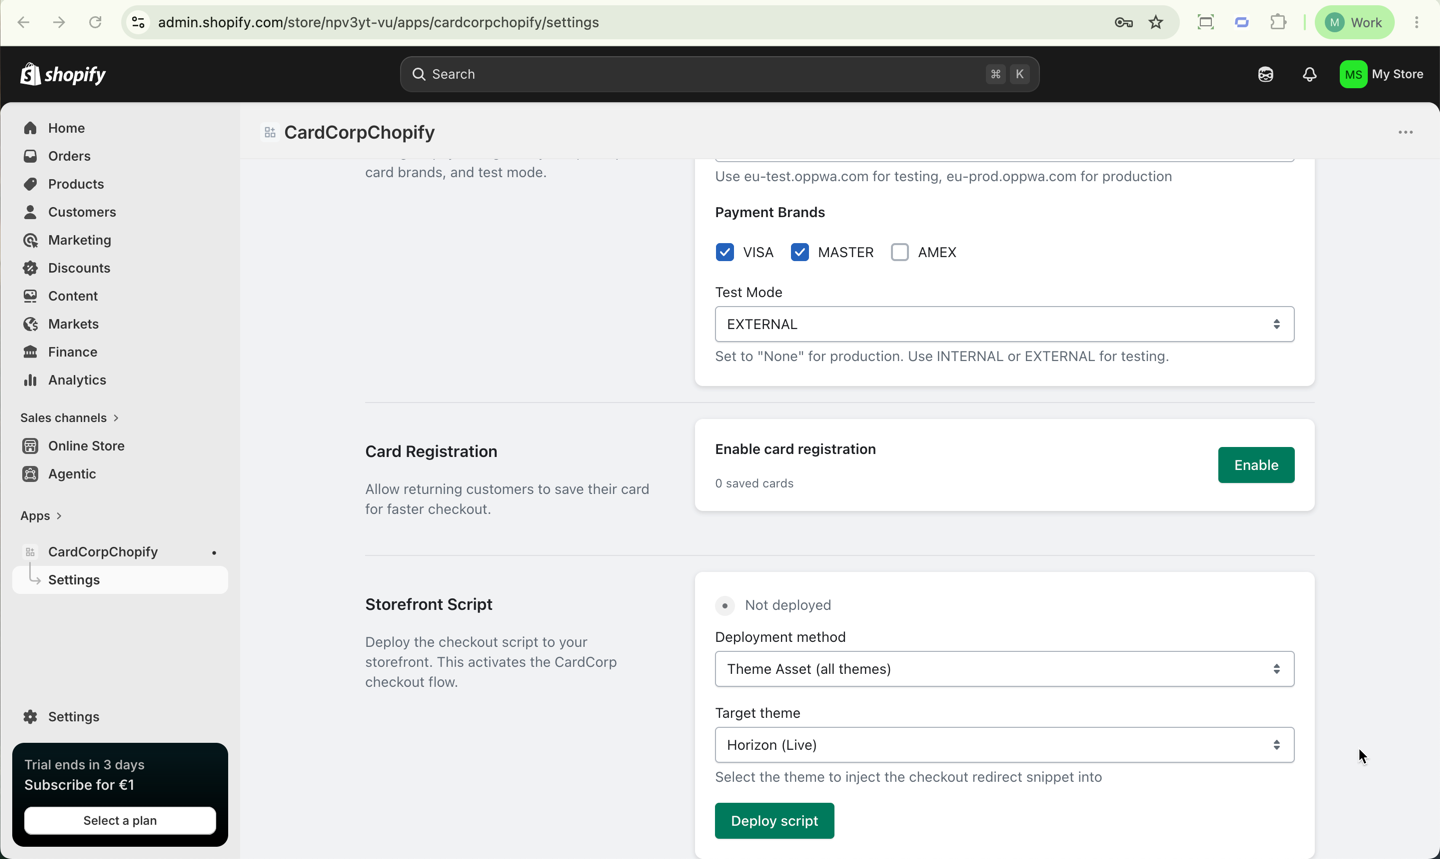Click the Storefront Script heading
The width and height of the screenshot is (1440, 859).
(x=429, y=604)
